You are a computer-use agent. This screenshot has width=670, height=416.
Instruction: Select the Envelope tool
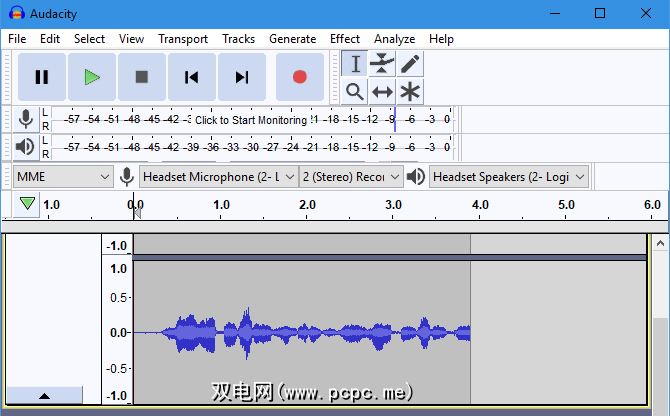pos(382,64)
